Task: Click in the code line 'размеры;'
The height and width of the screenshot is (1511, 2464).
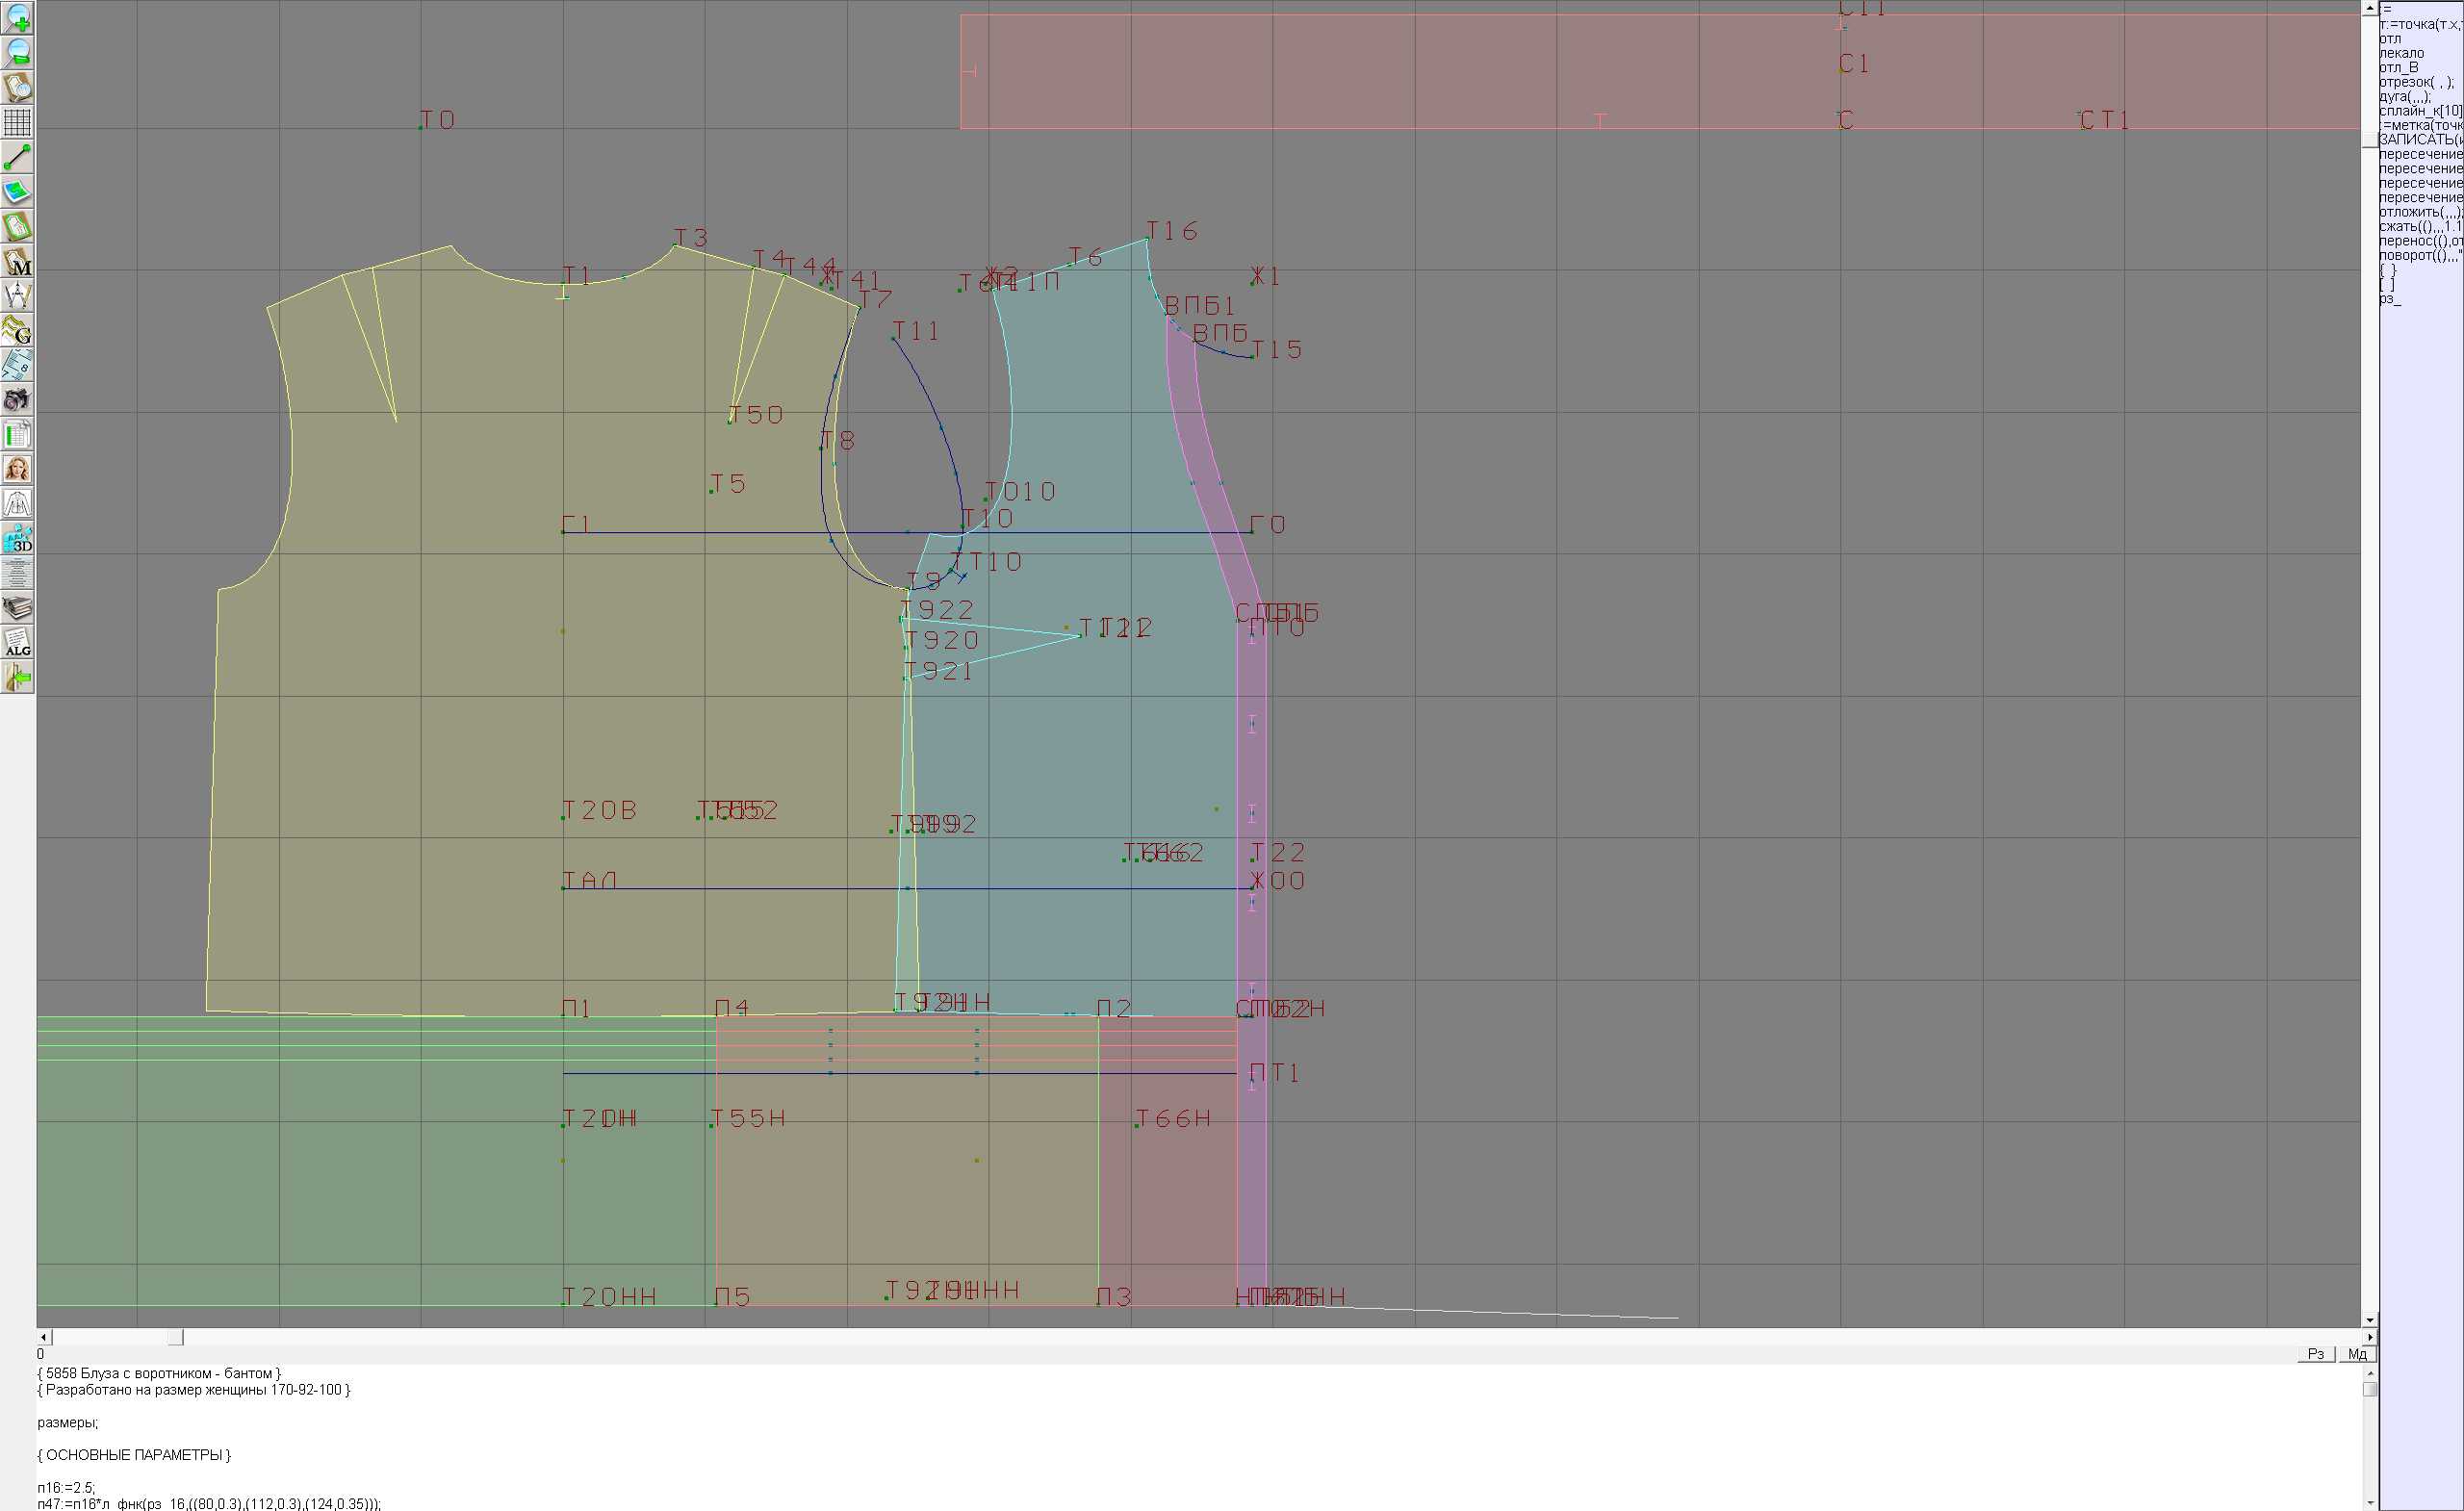Action: point(68,1422)
